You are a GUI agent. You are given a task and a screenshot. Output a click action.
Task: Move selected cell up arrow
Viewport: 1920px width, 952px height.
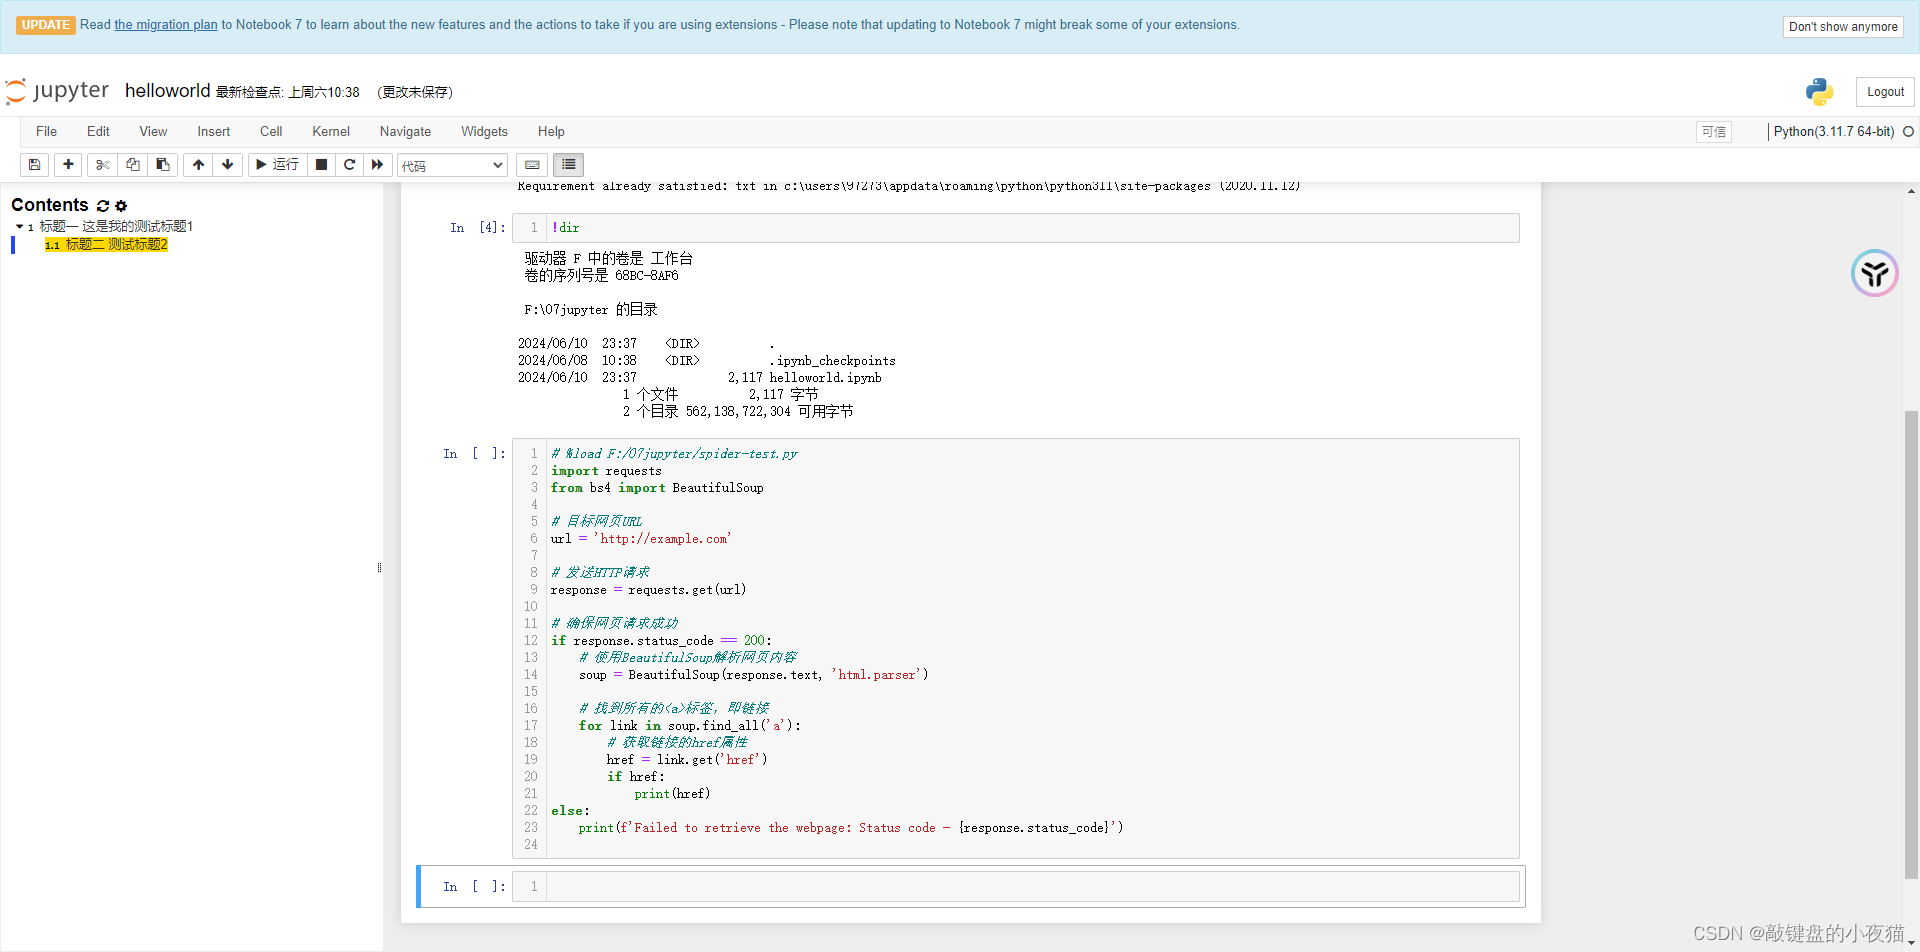(x=199, y=165)
